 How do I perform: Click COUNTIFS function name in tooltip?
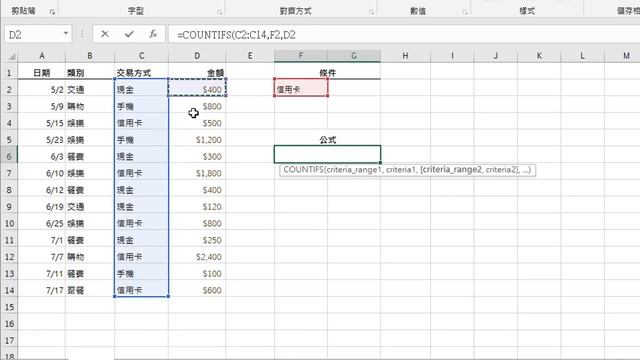(x=303, y=170)
